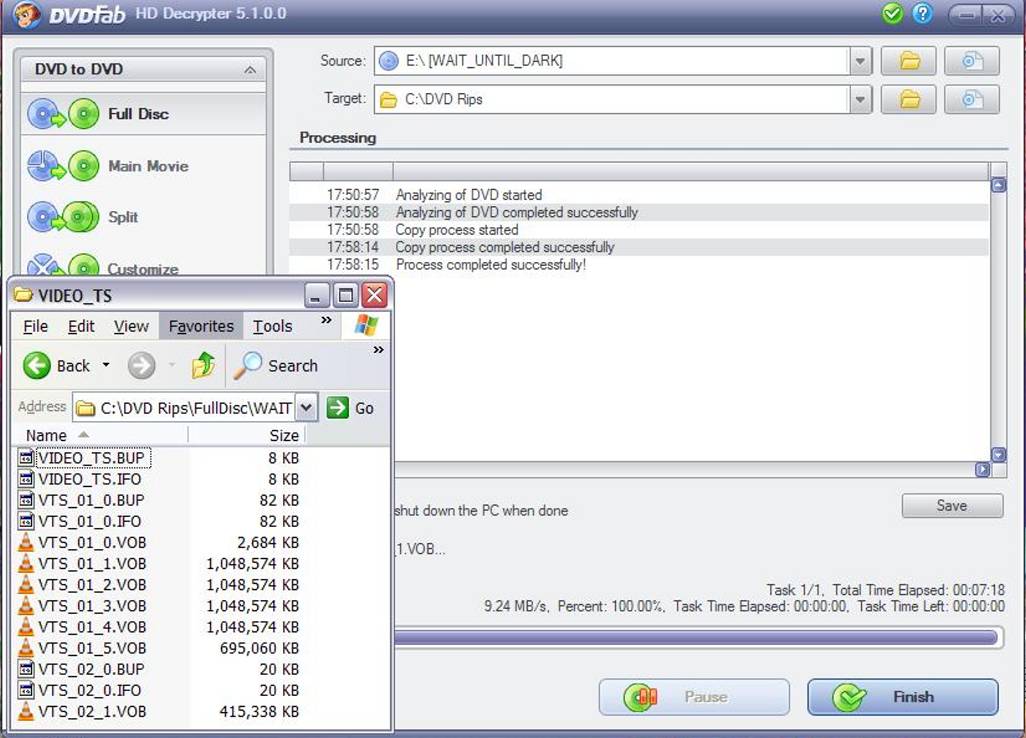This screenshot has width=1026, height=738.
Task: Open Search in the VIDEO_TS explorer toolbar
Action: 276,365
